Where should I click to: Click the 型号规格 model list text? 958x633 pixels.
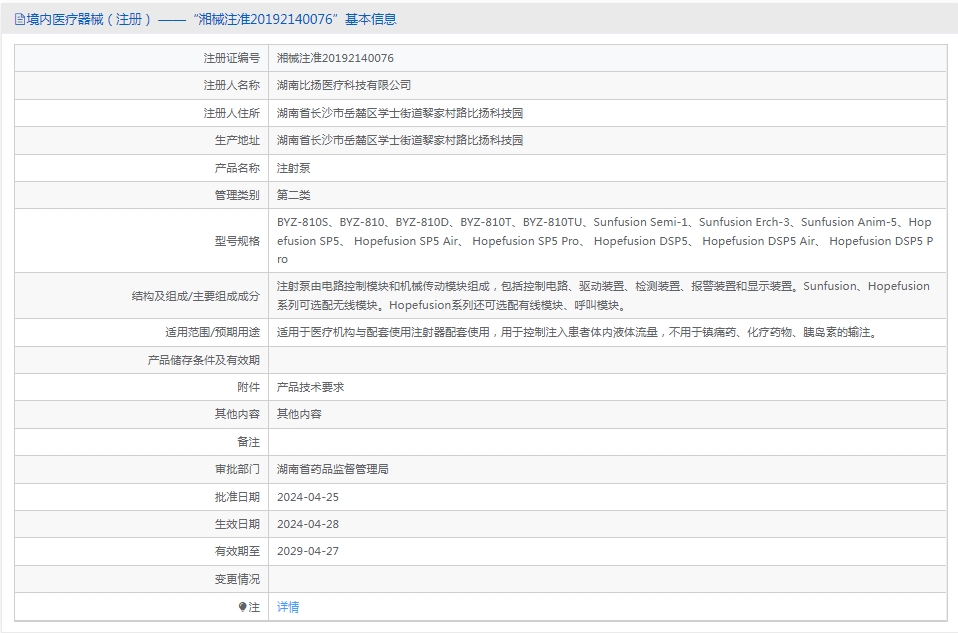click(x=605, y=241)
